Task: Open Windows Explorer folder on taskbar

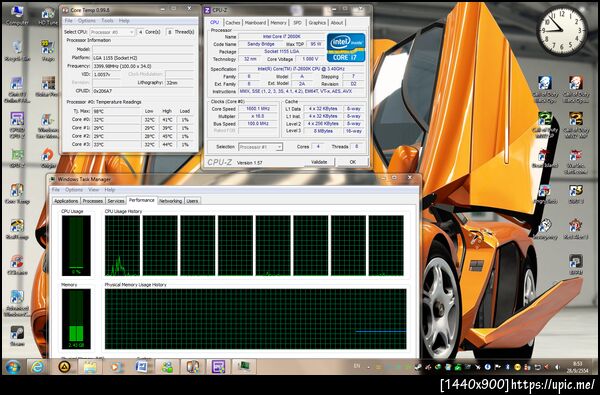Action: point(90,367)
